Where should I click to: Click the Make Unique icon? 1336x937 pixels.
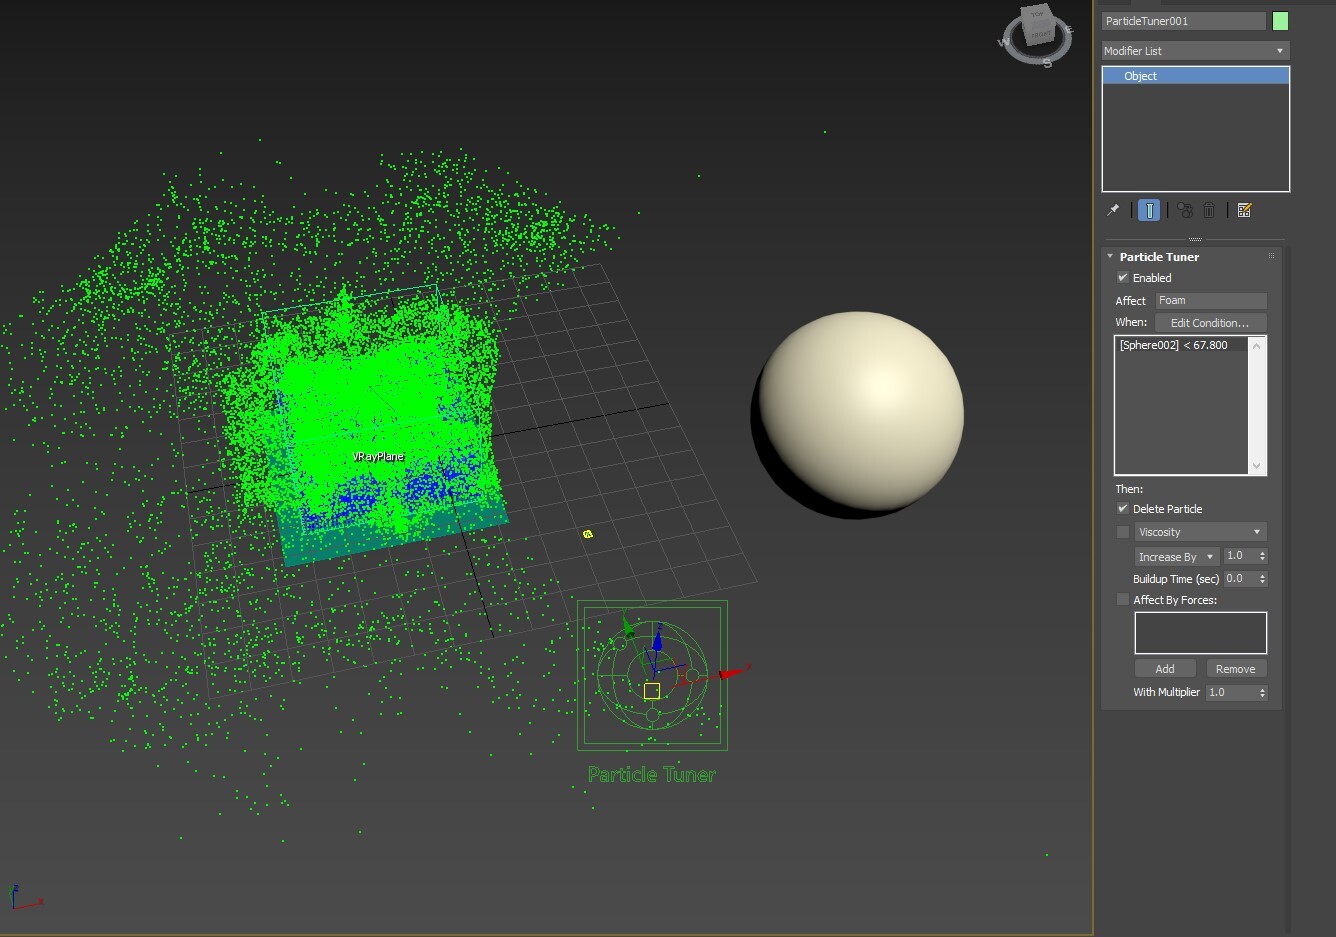click(x=1185, y=210)
